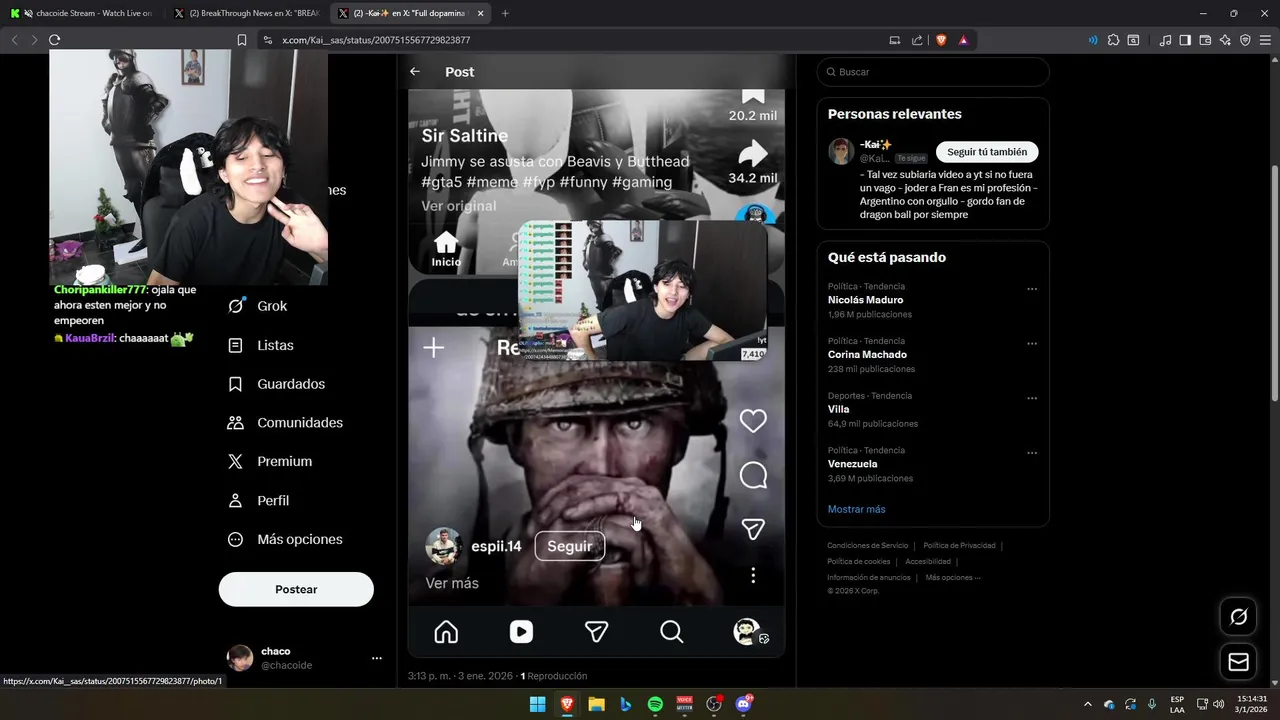This screenshot has width=1280, height=720.
Task: Open a new browser tab
Action: click(x=505, y=13)
